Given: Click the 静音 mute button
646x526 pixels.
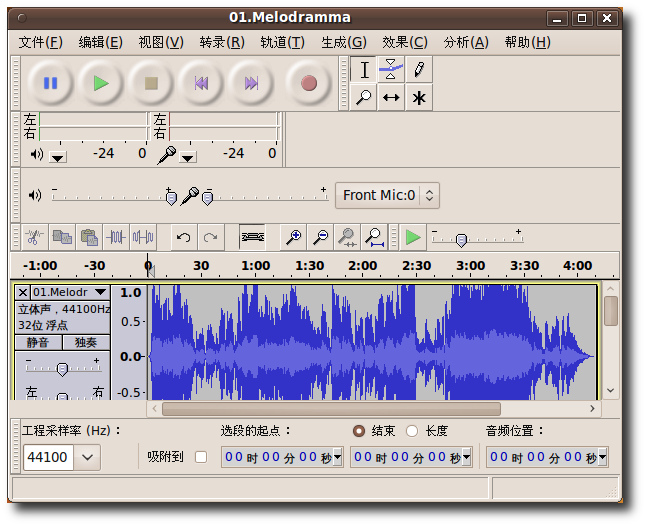Looking at the screenshot, I should tap(38, 342).
